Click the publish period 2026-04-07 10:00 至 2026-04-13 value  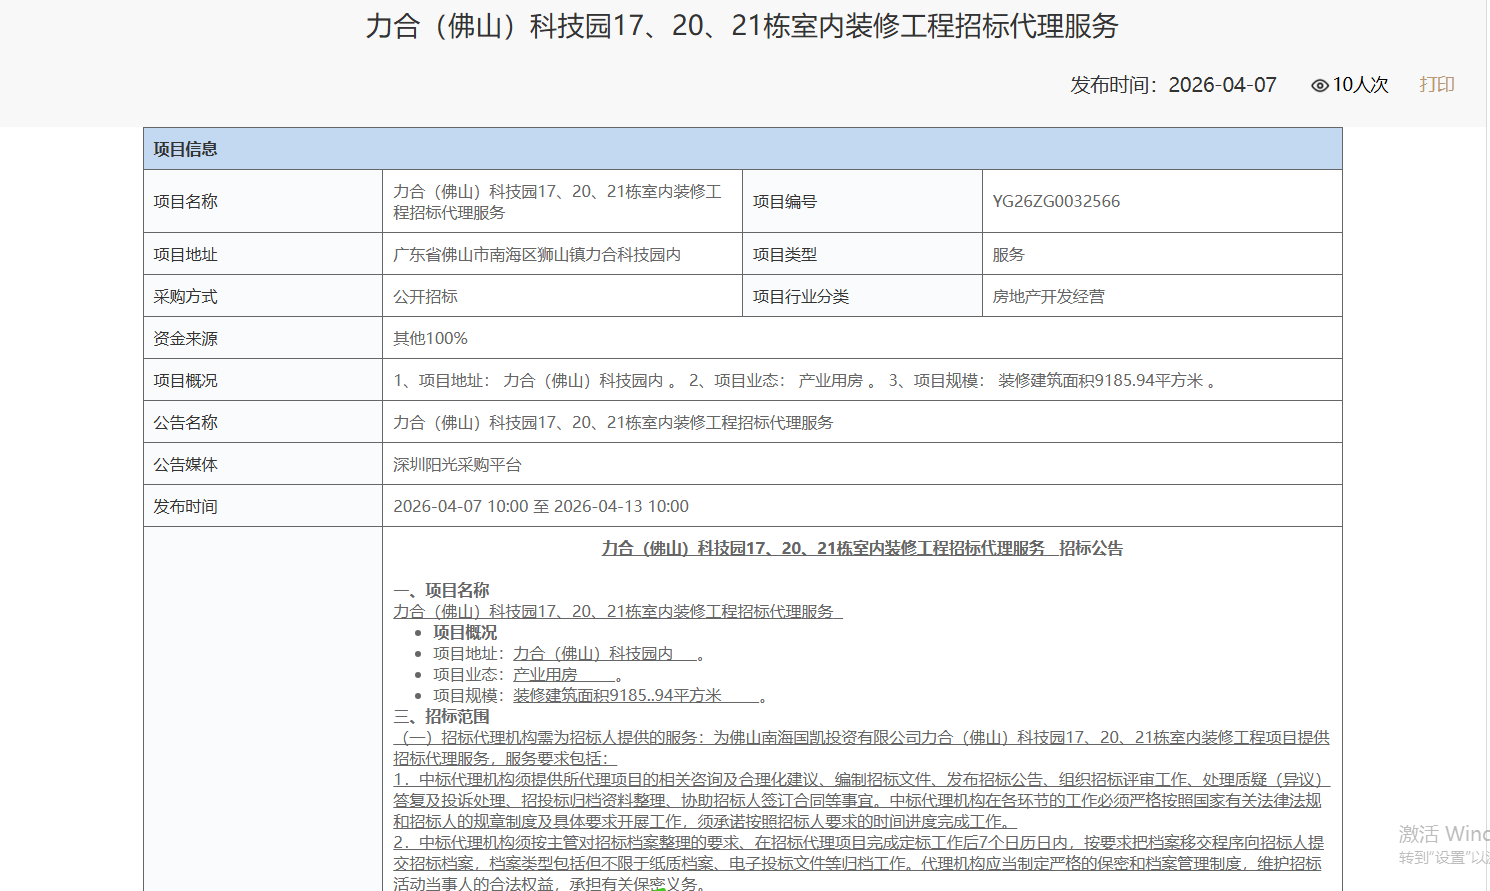[540, 507]
